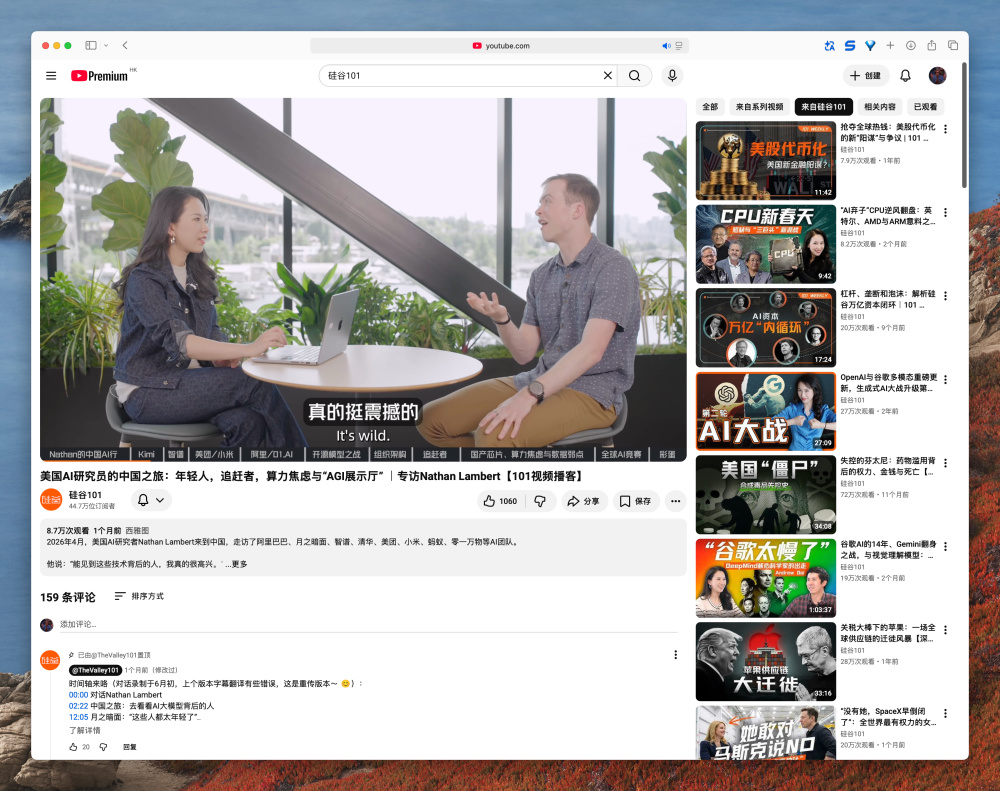Seek to the 开源模型之战 chapter marker
The height and width of the screenshot is (791, 1000).
(x=336, y=454)
